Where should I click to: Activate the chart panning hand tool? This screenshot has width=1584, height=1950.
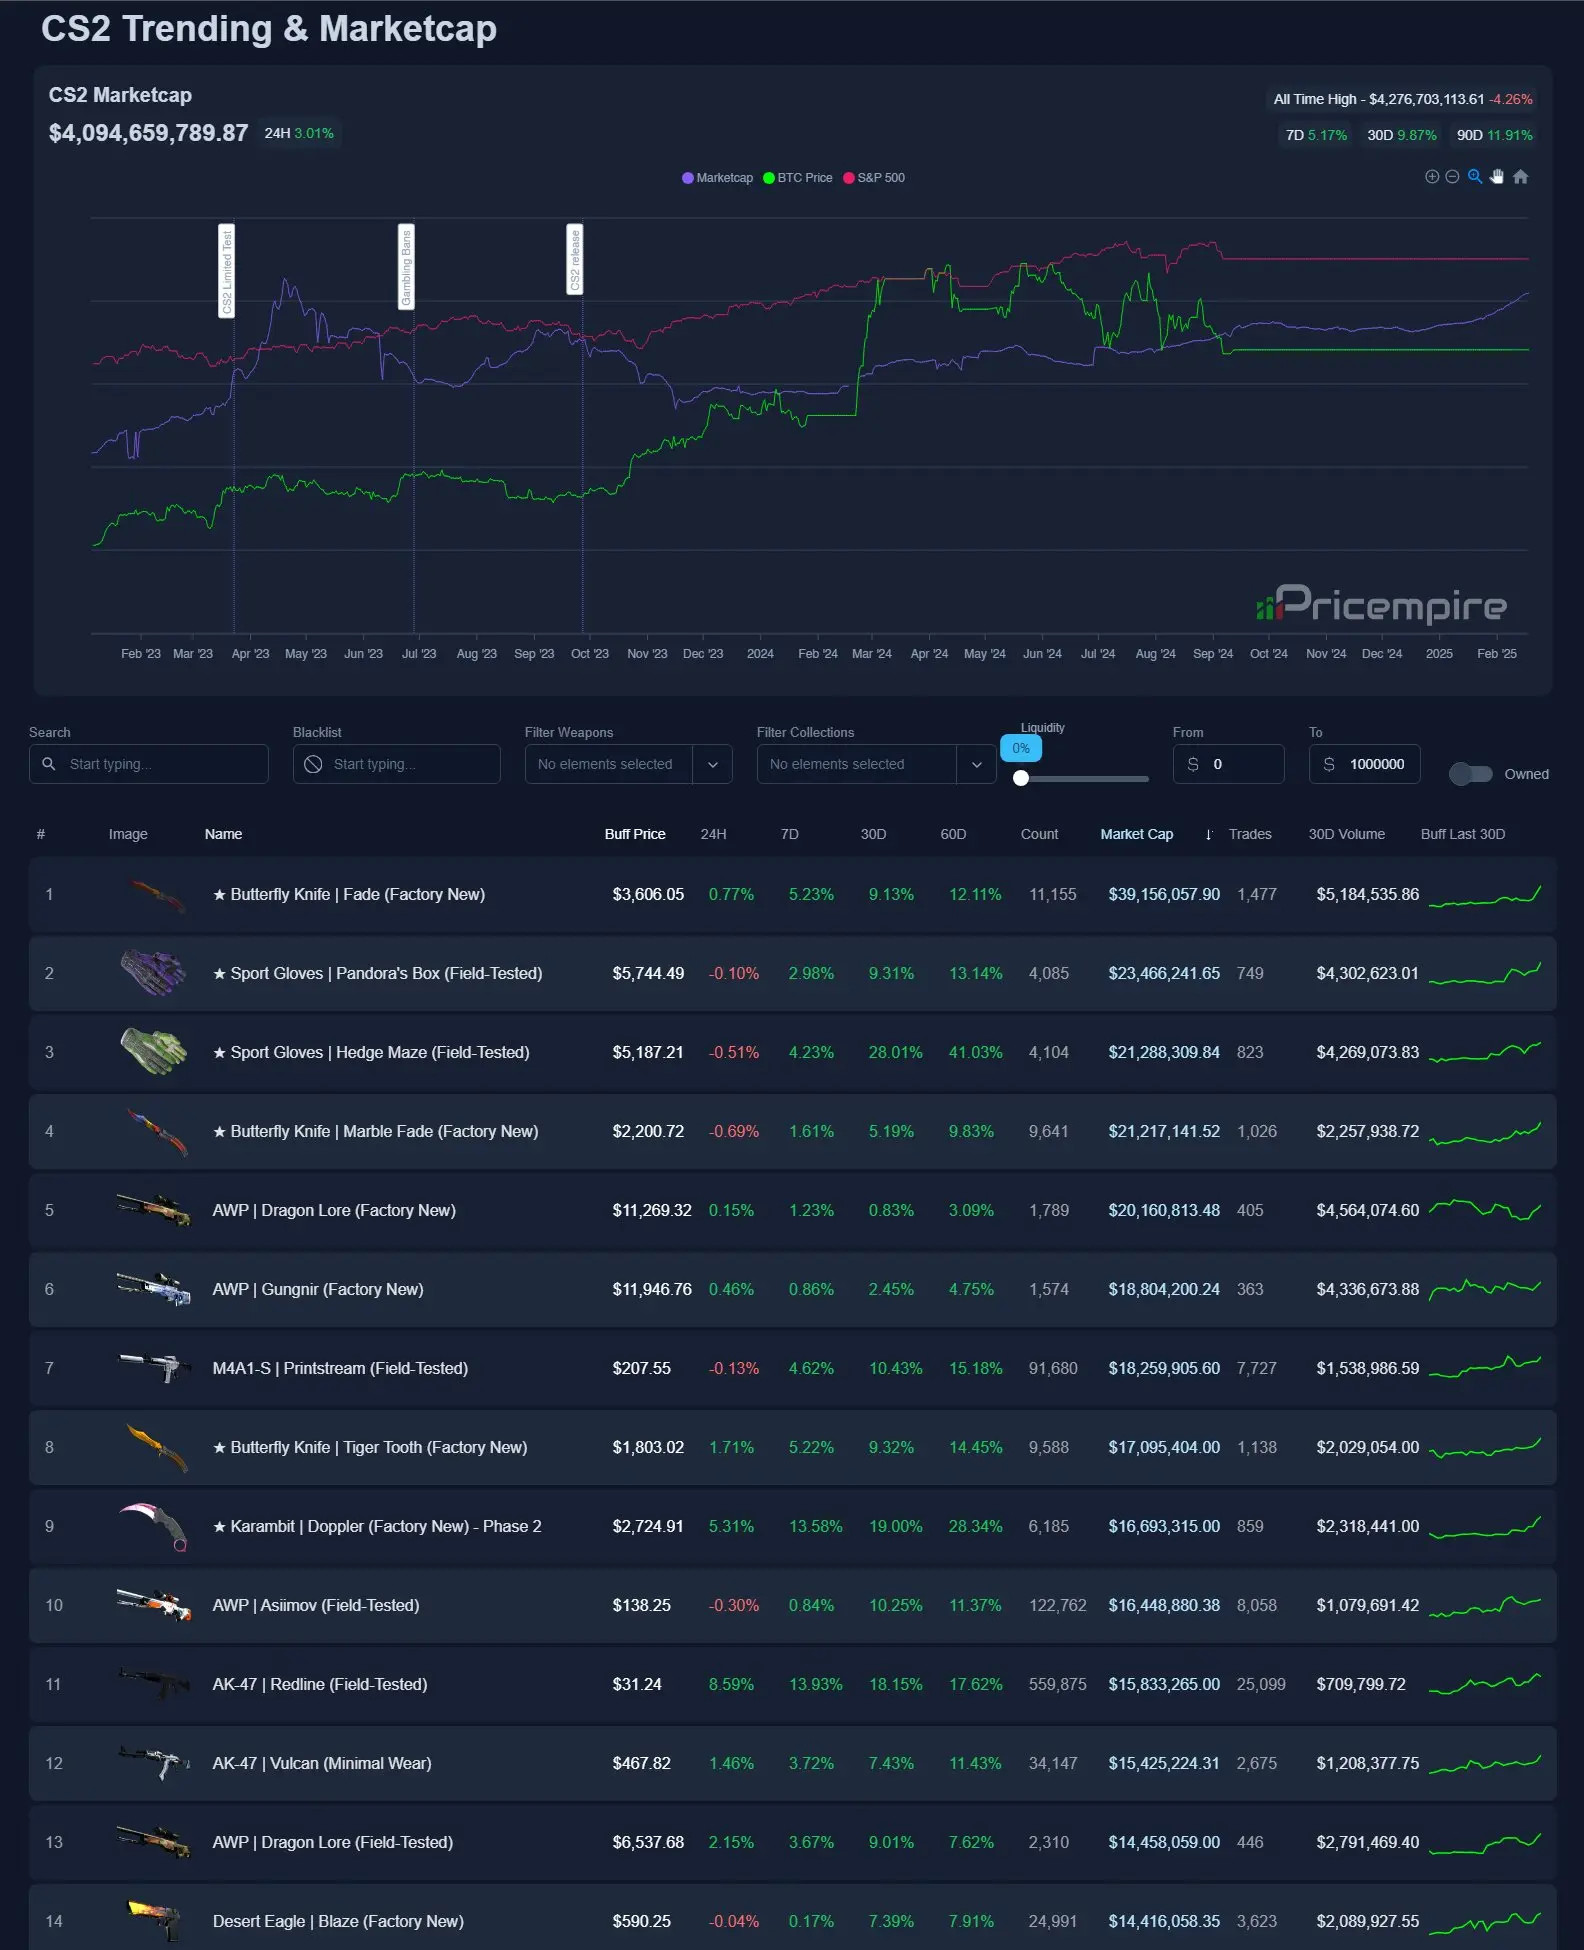(1497, 177)
